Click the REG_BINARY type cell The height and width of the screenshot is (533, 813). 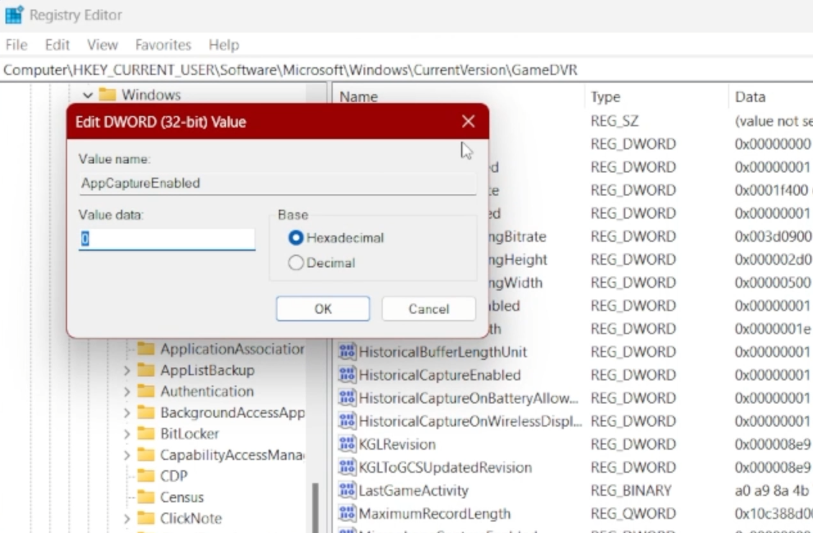click(x=631, y=490)
